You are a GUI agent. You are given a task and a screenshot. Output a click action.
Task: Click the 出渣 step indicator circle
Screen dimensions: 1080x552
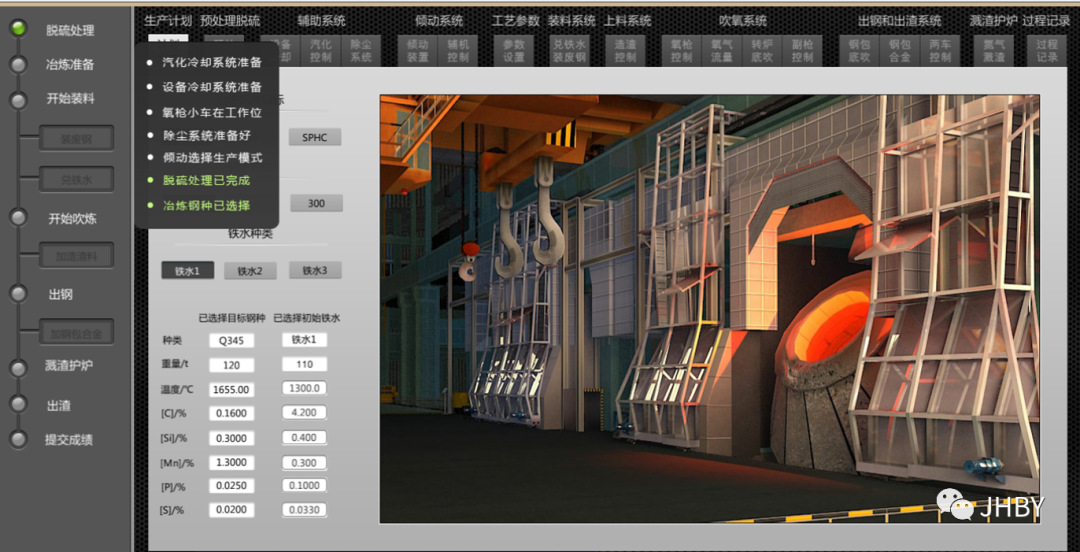(18, 406)
